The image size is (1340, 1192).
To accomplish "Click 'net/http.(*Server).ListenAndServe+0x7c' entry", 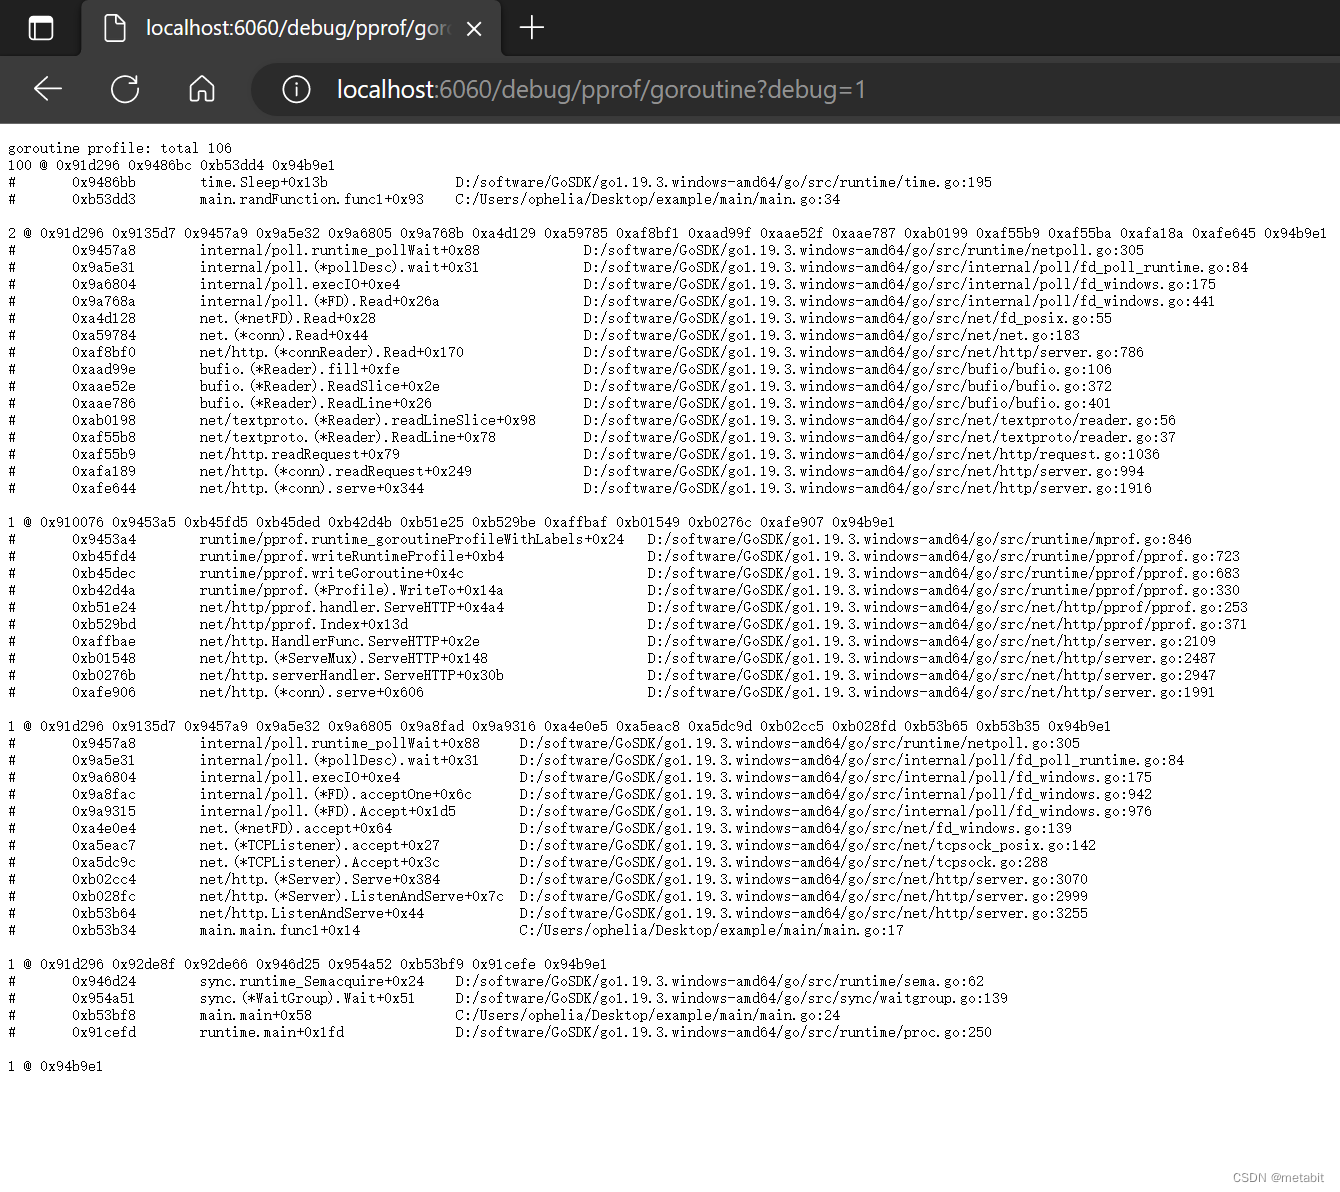I will [x=351, y=896].
